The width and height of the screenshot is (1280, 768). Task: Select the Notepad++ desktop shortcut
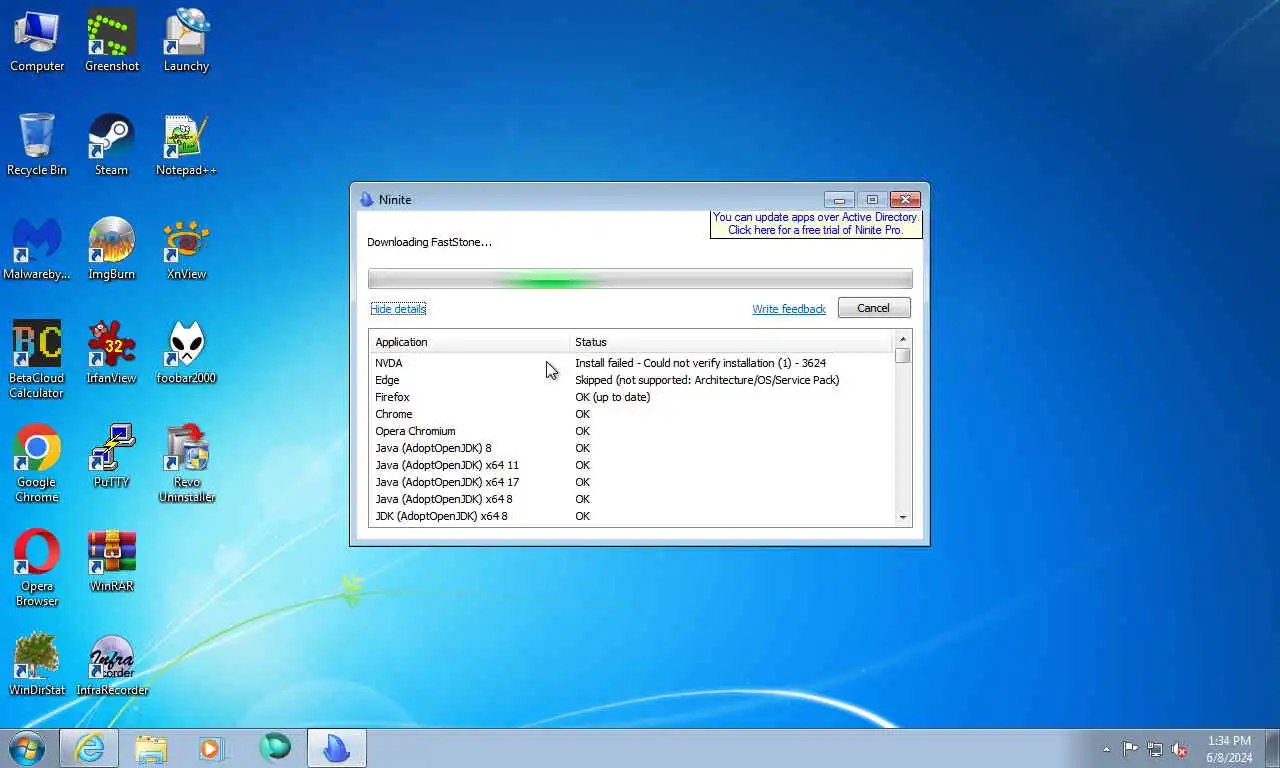point(186,145)
